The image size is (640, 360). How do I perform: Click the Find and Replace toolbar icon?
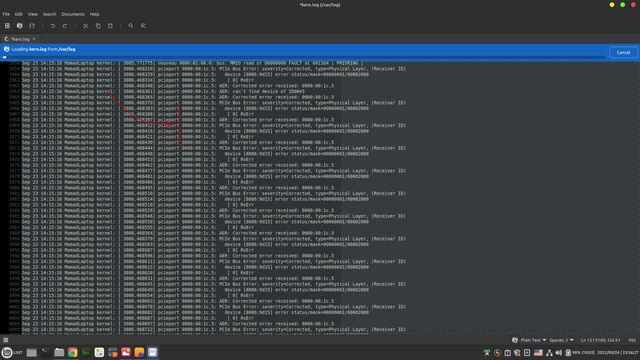point(143,26)
